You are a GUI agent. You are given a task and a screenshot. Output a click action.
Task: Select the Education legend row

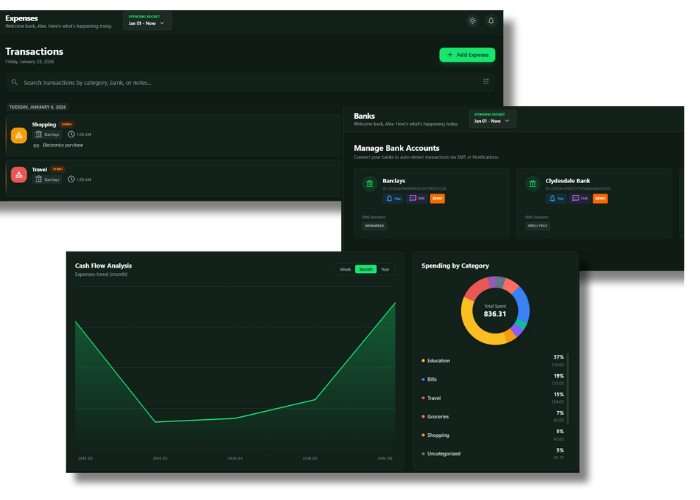click(x=493, y=361)
